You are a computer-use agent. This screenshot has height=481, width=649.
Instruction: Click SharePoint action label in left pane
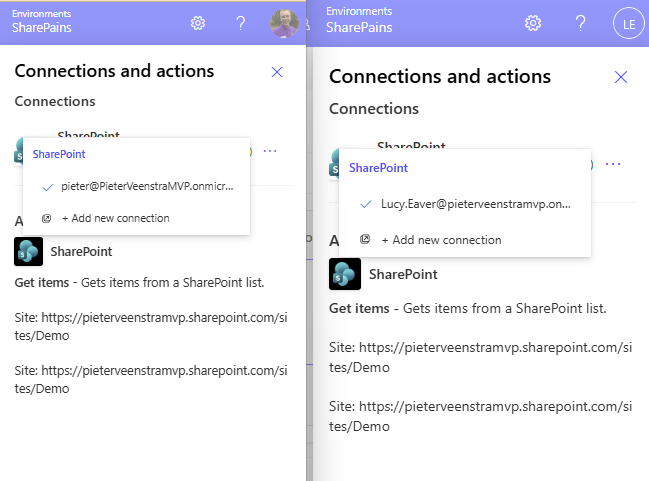click(x=81, y=252)
